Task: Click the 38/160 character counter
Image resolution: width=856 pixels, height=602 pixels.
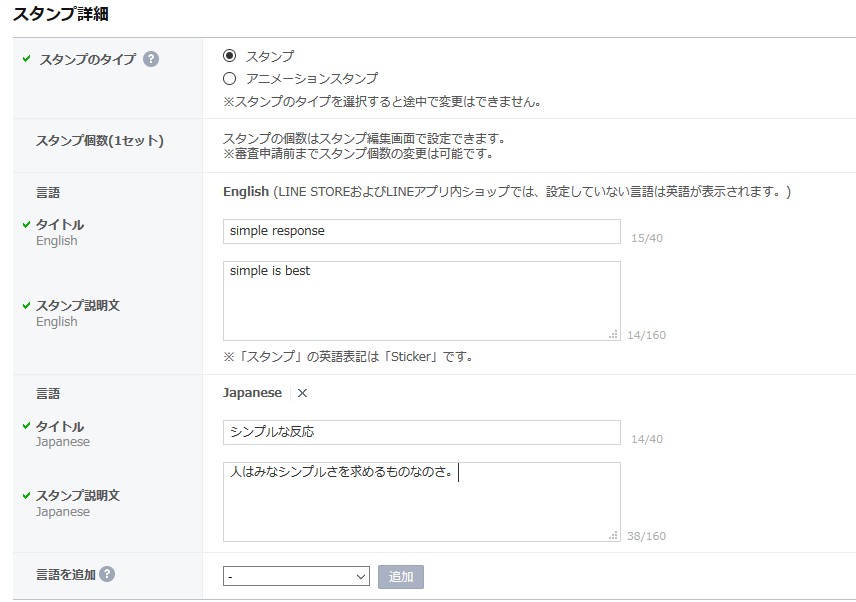Action: tap(646, 536)
